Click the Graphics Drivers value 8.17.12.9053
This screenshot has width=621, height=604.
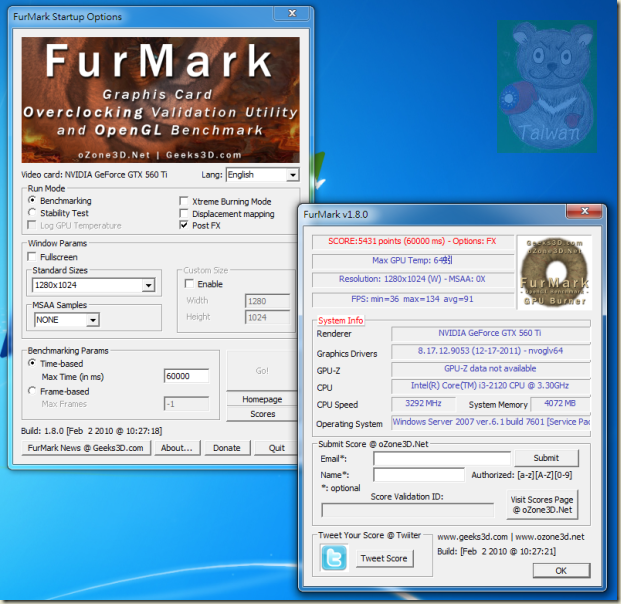490,351
